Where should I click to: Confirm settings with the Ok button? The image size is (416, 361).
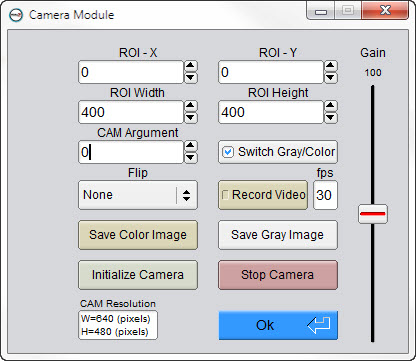pyautogui.click(x=278, y=325)
